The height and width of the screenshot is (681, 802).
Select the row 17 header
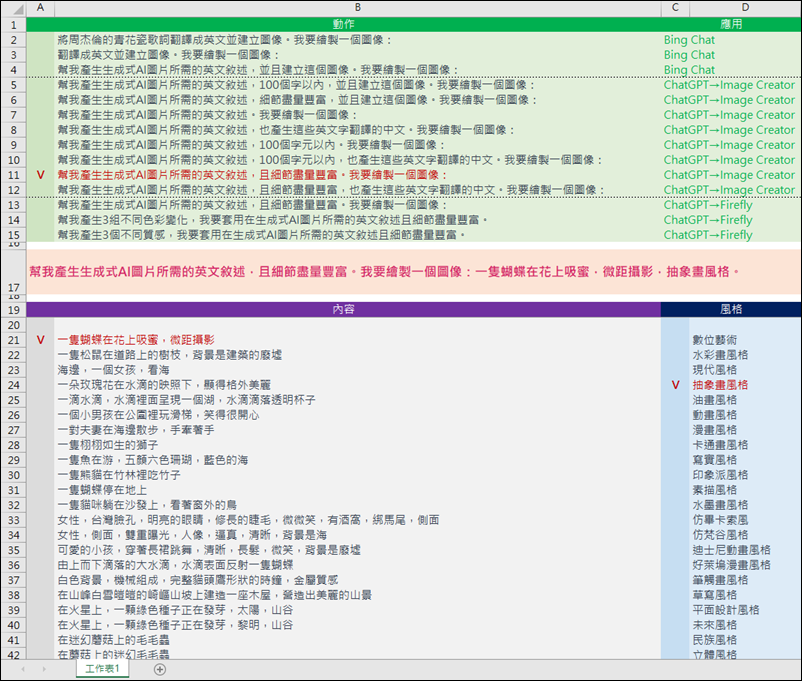[13, 271]
